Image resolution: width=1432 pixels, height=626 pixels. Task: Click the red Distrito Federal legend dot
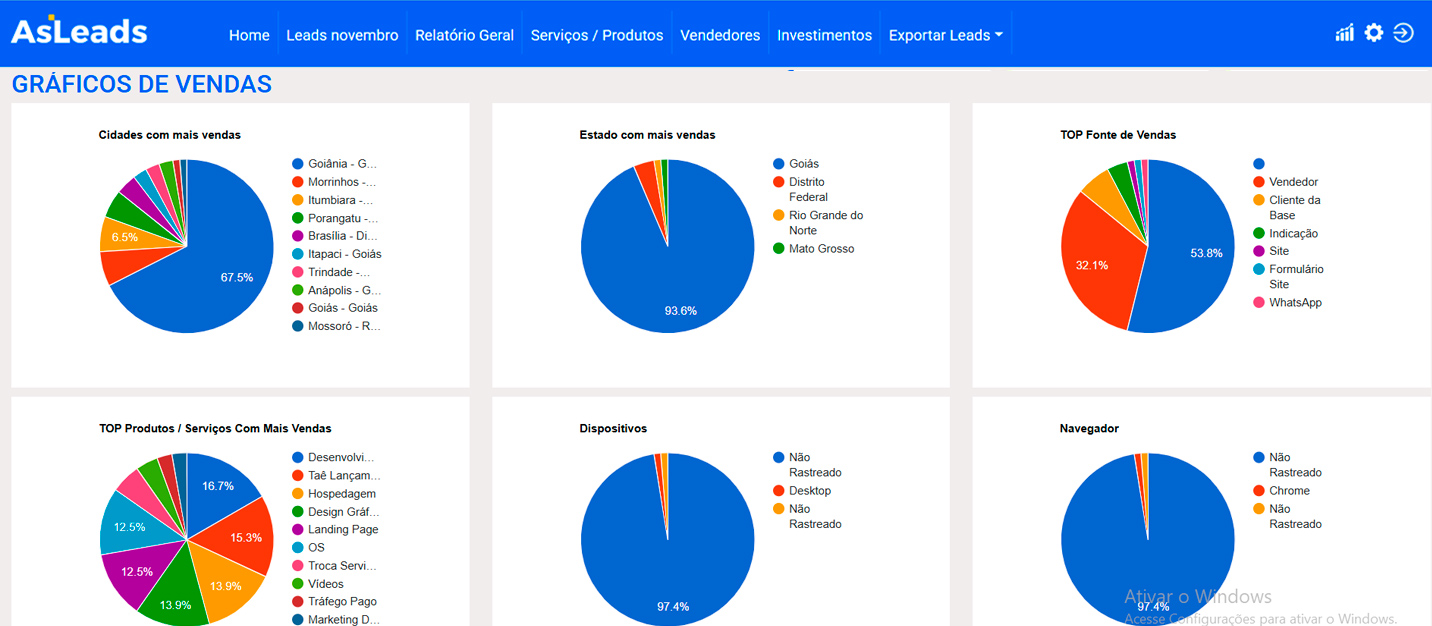(778, 182)
